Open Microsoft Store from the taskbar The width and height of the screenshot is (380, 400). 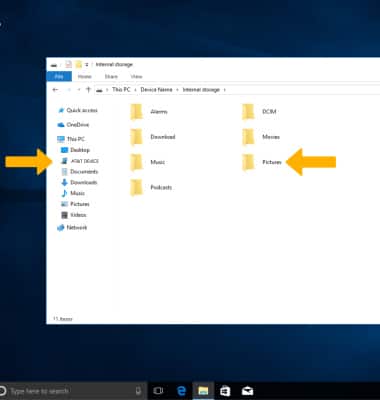tap(225, 391)
